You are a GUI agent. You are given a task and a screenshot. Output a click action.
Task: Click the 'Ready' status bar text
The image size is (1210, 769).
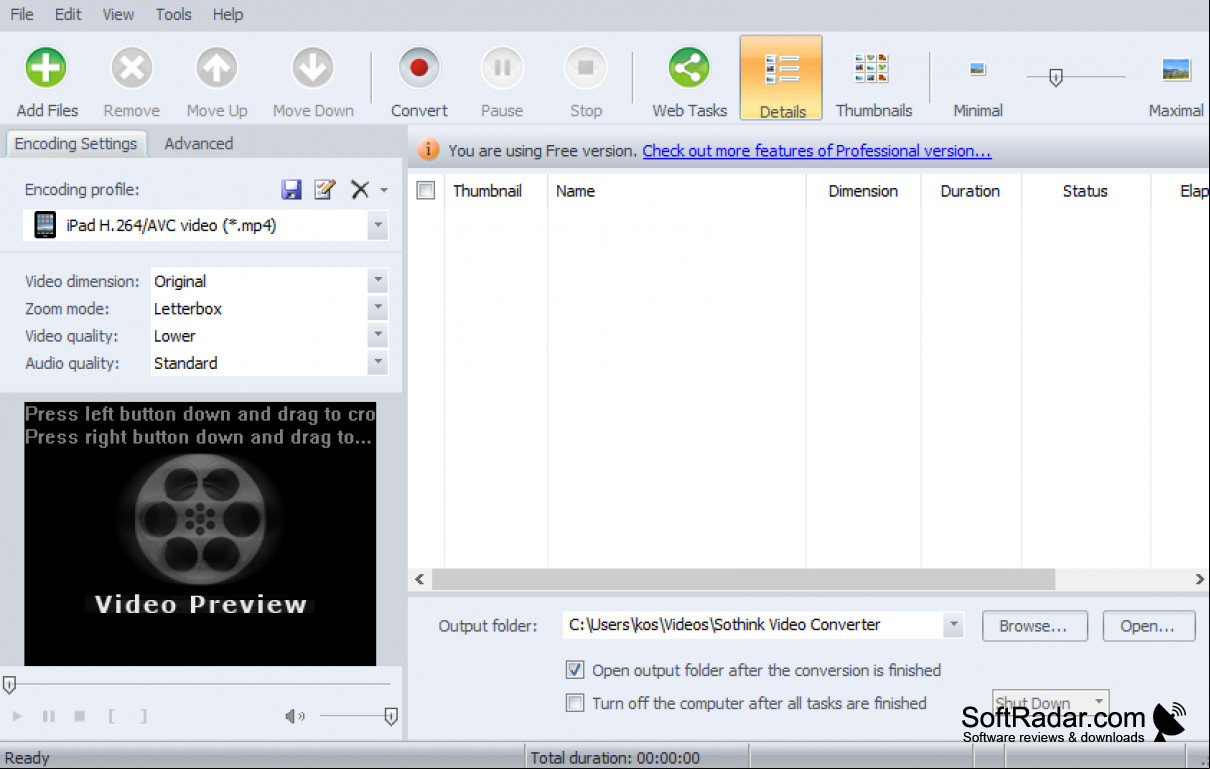coord(27,758)
